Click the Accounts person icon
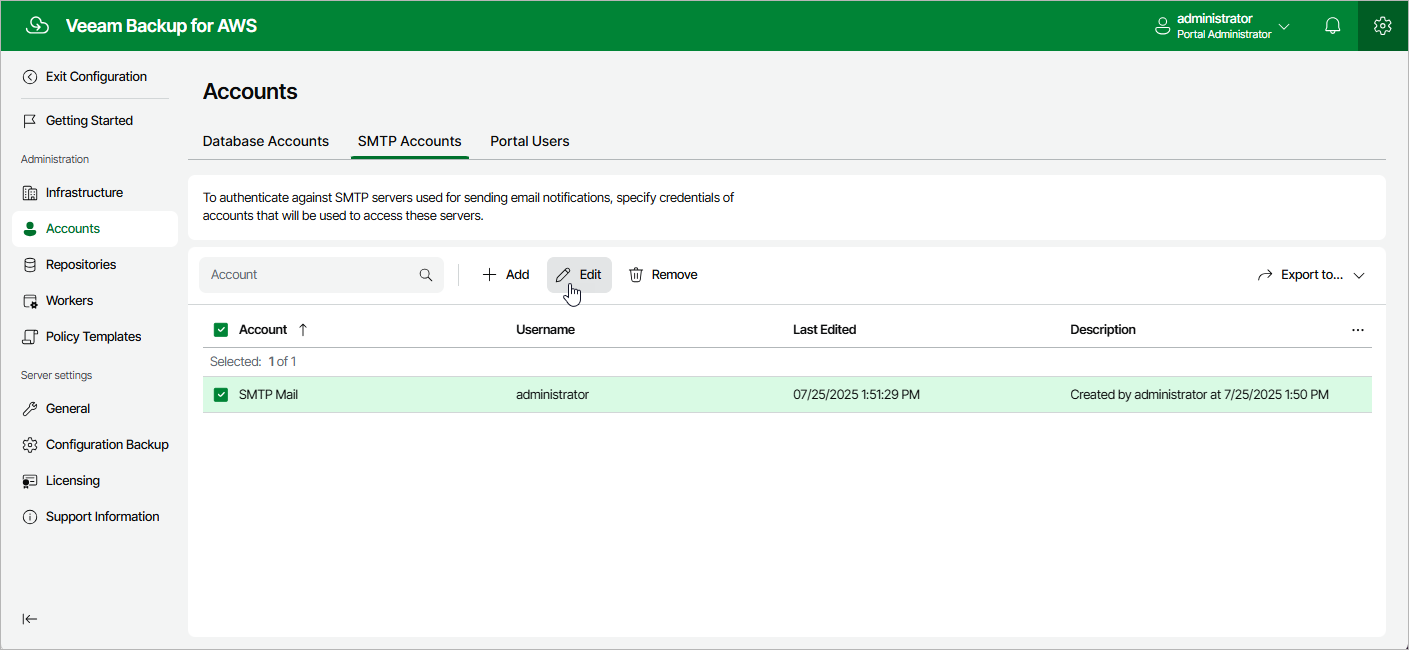This screenshot has height=650, width=1409. [x=30, y=229]
